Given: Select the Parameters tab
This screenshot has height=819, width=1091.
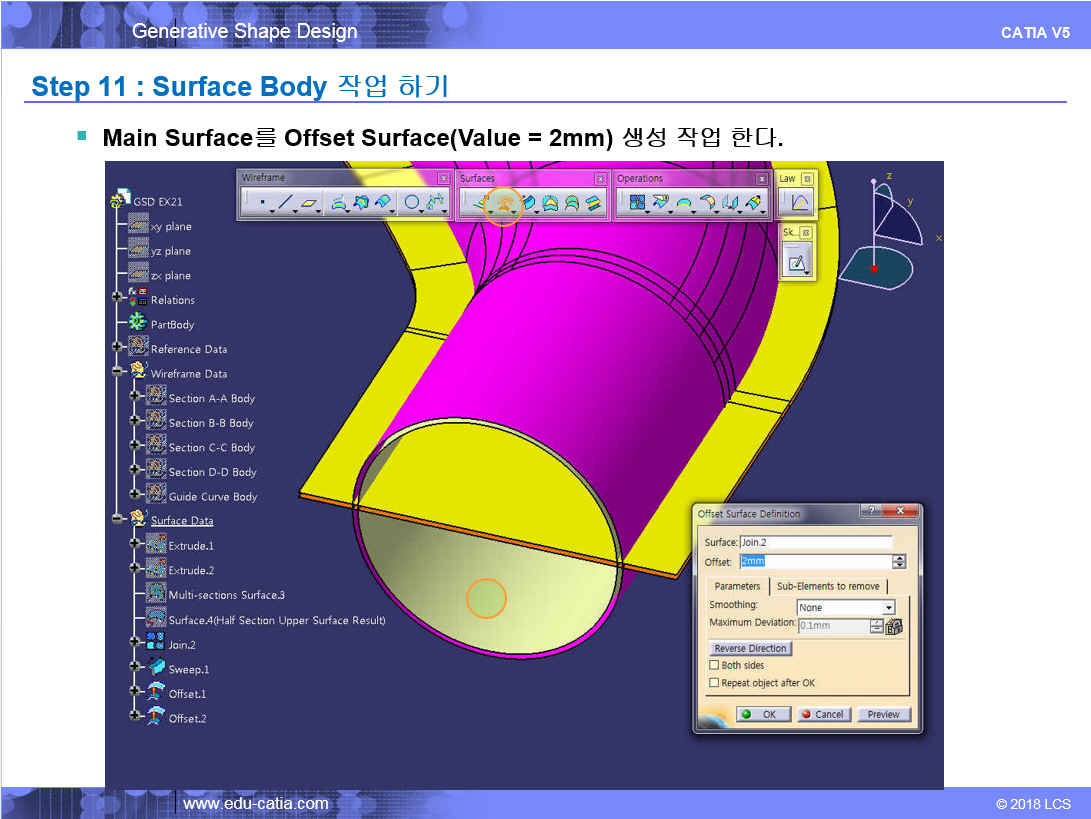Looking at the screenshot, I should click(737, 586).
